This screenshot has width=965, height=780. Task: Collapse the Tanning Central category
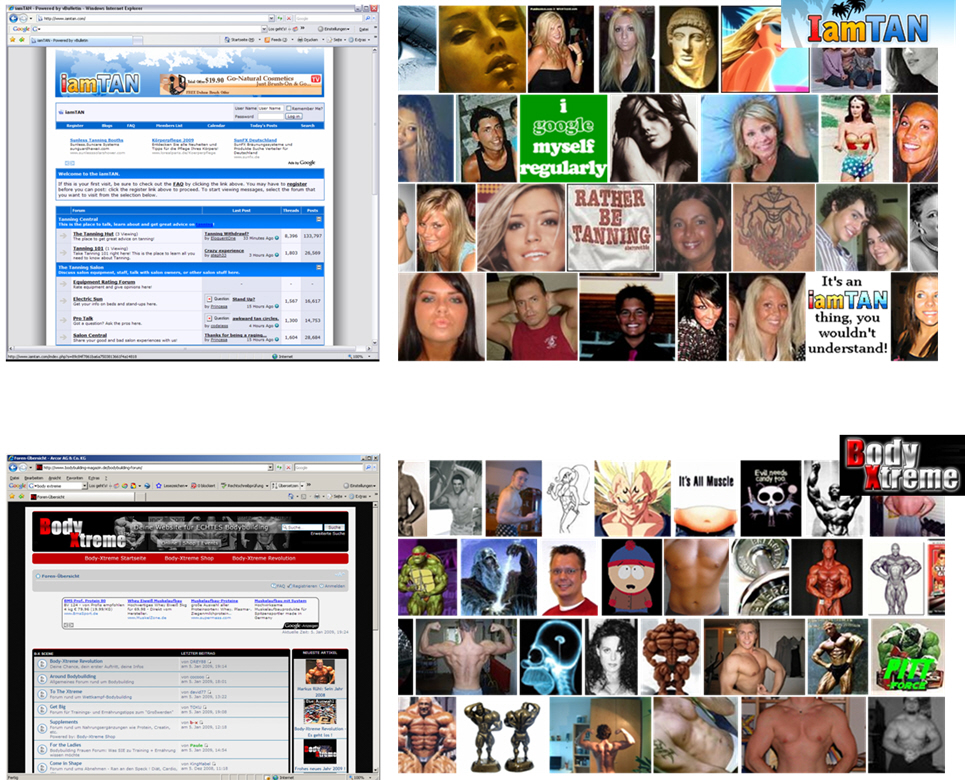tap(319, 219)
